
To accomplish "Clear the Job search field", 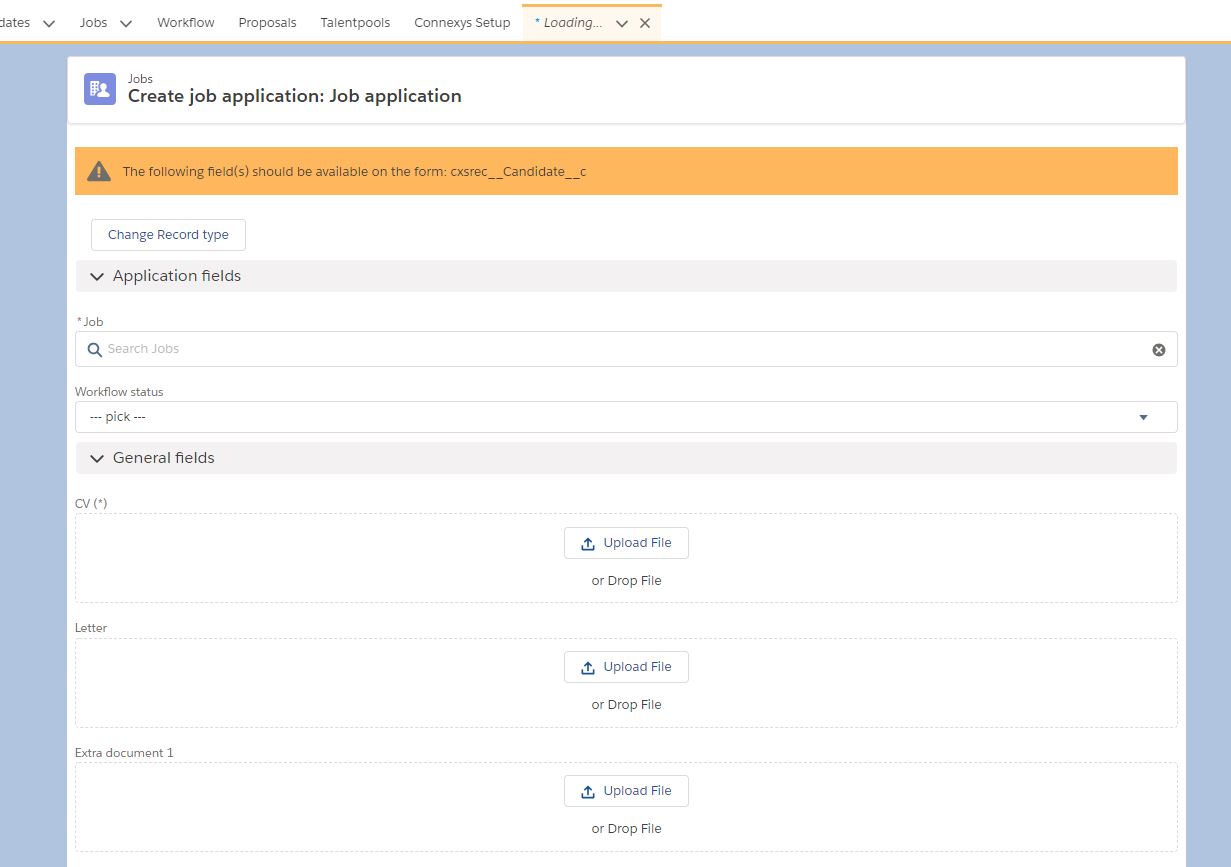I will pos(1159,350).
